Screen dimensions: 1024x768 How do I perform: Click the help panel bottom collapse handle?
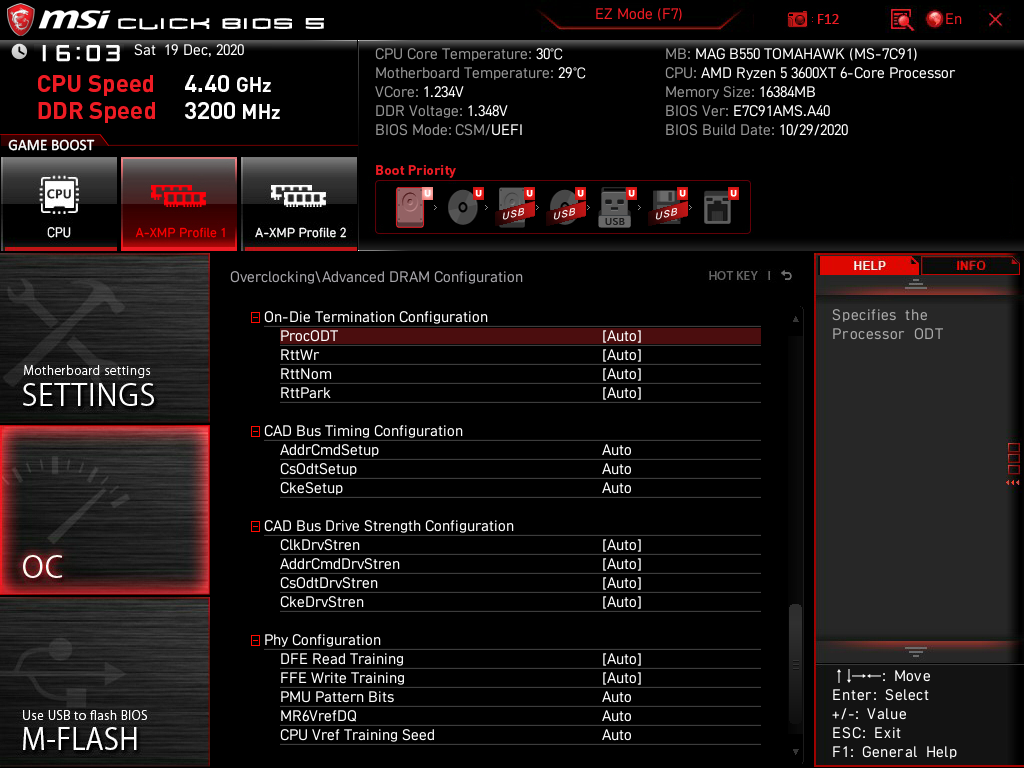[x=915, y=652]
